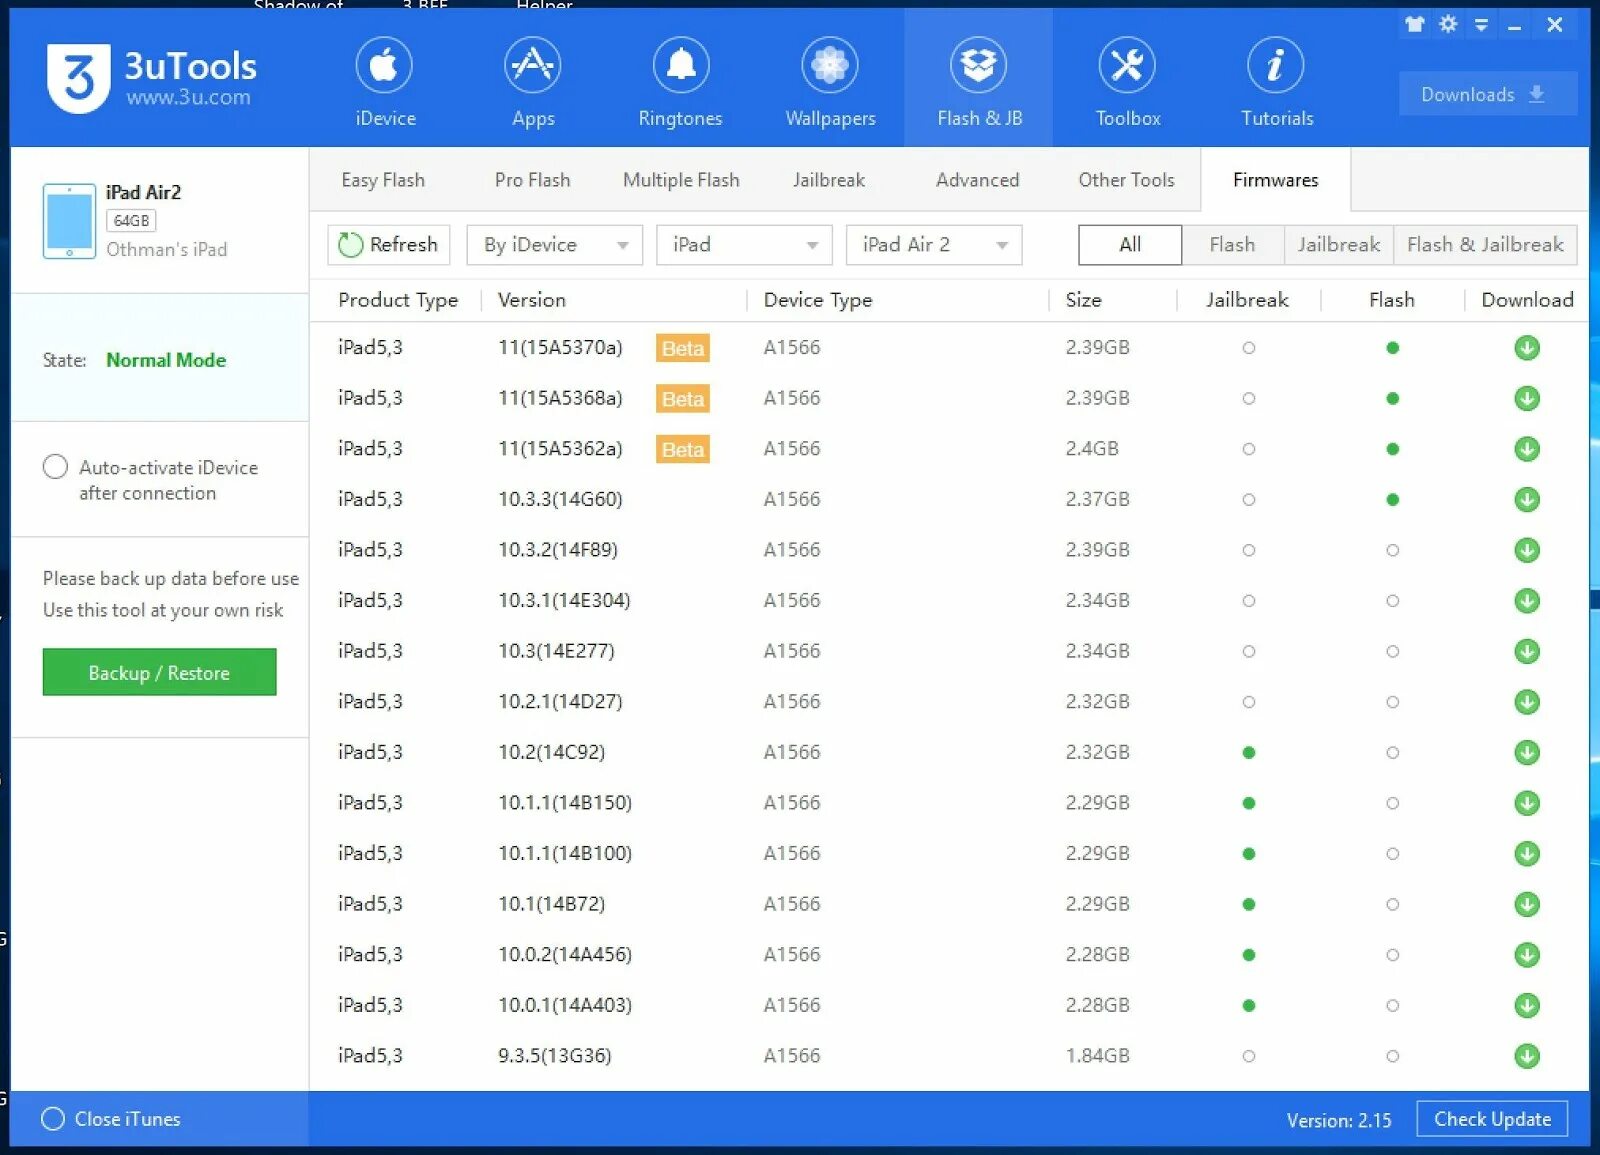The image size is (1600, 1155).
Task: Download firmware 10.0.1(14A403)
Action: (x=1527, y=1005)
